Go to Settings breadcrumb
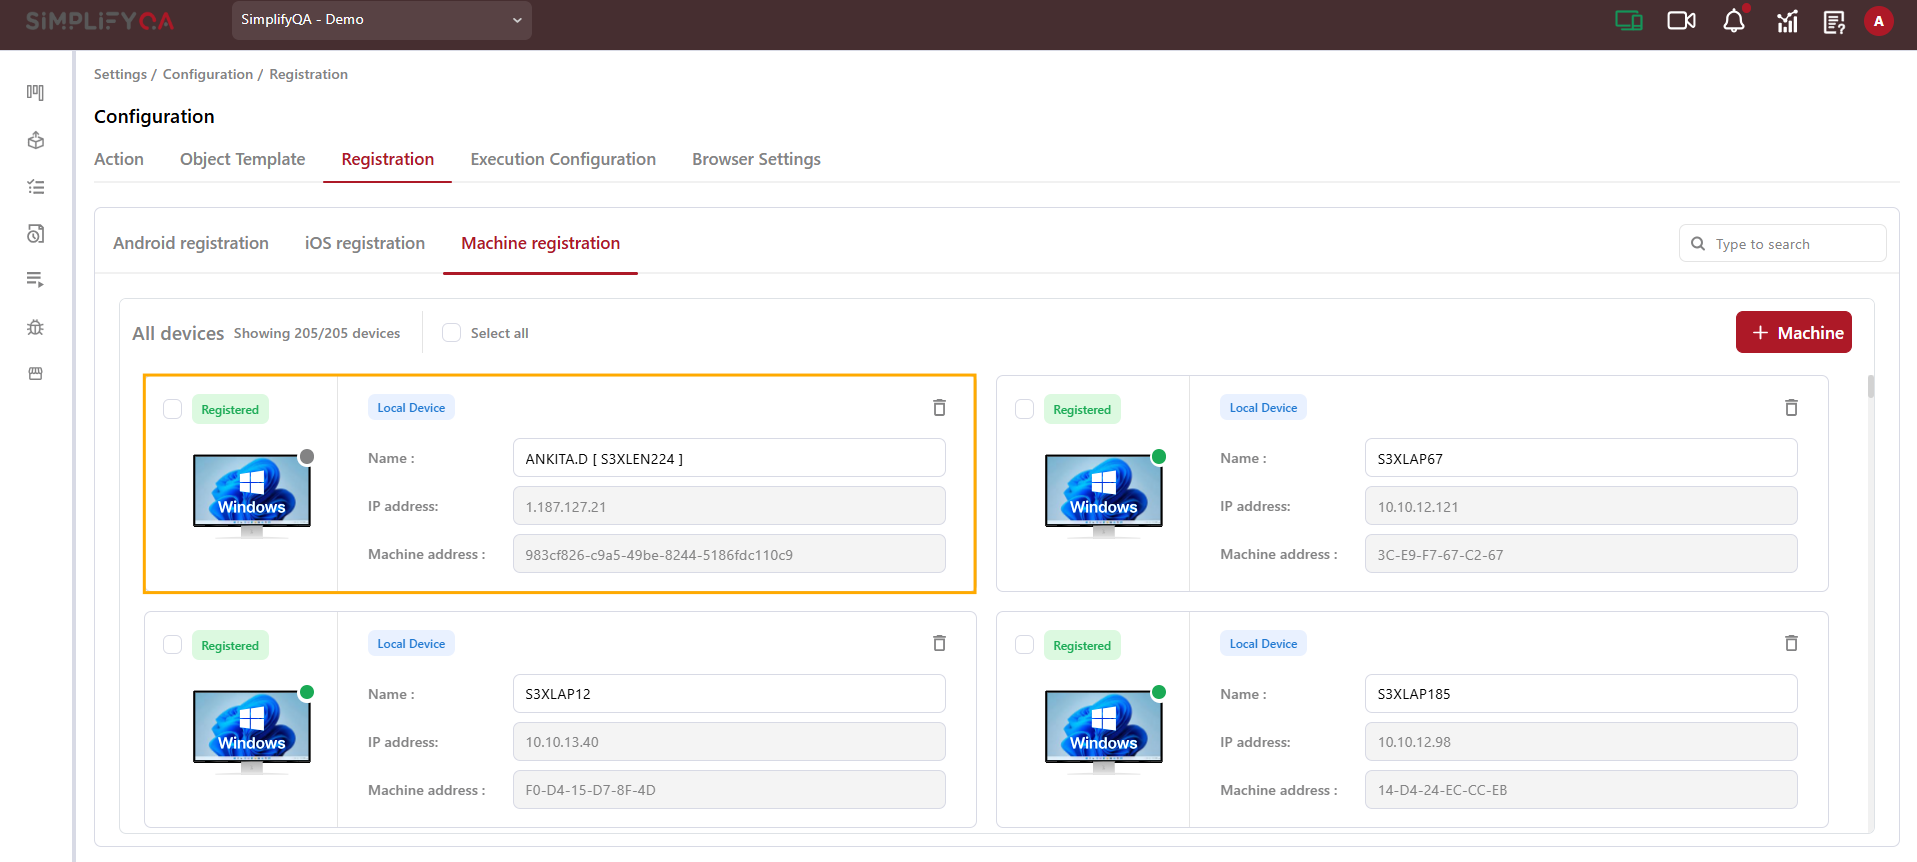 tap(120, 74)
